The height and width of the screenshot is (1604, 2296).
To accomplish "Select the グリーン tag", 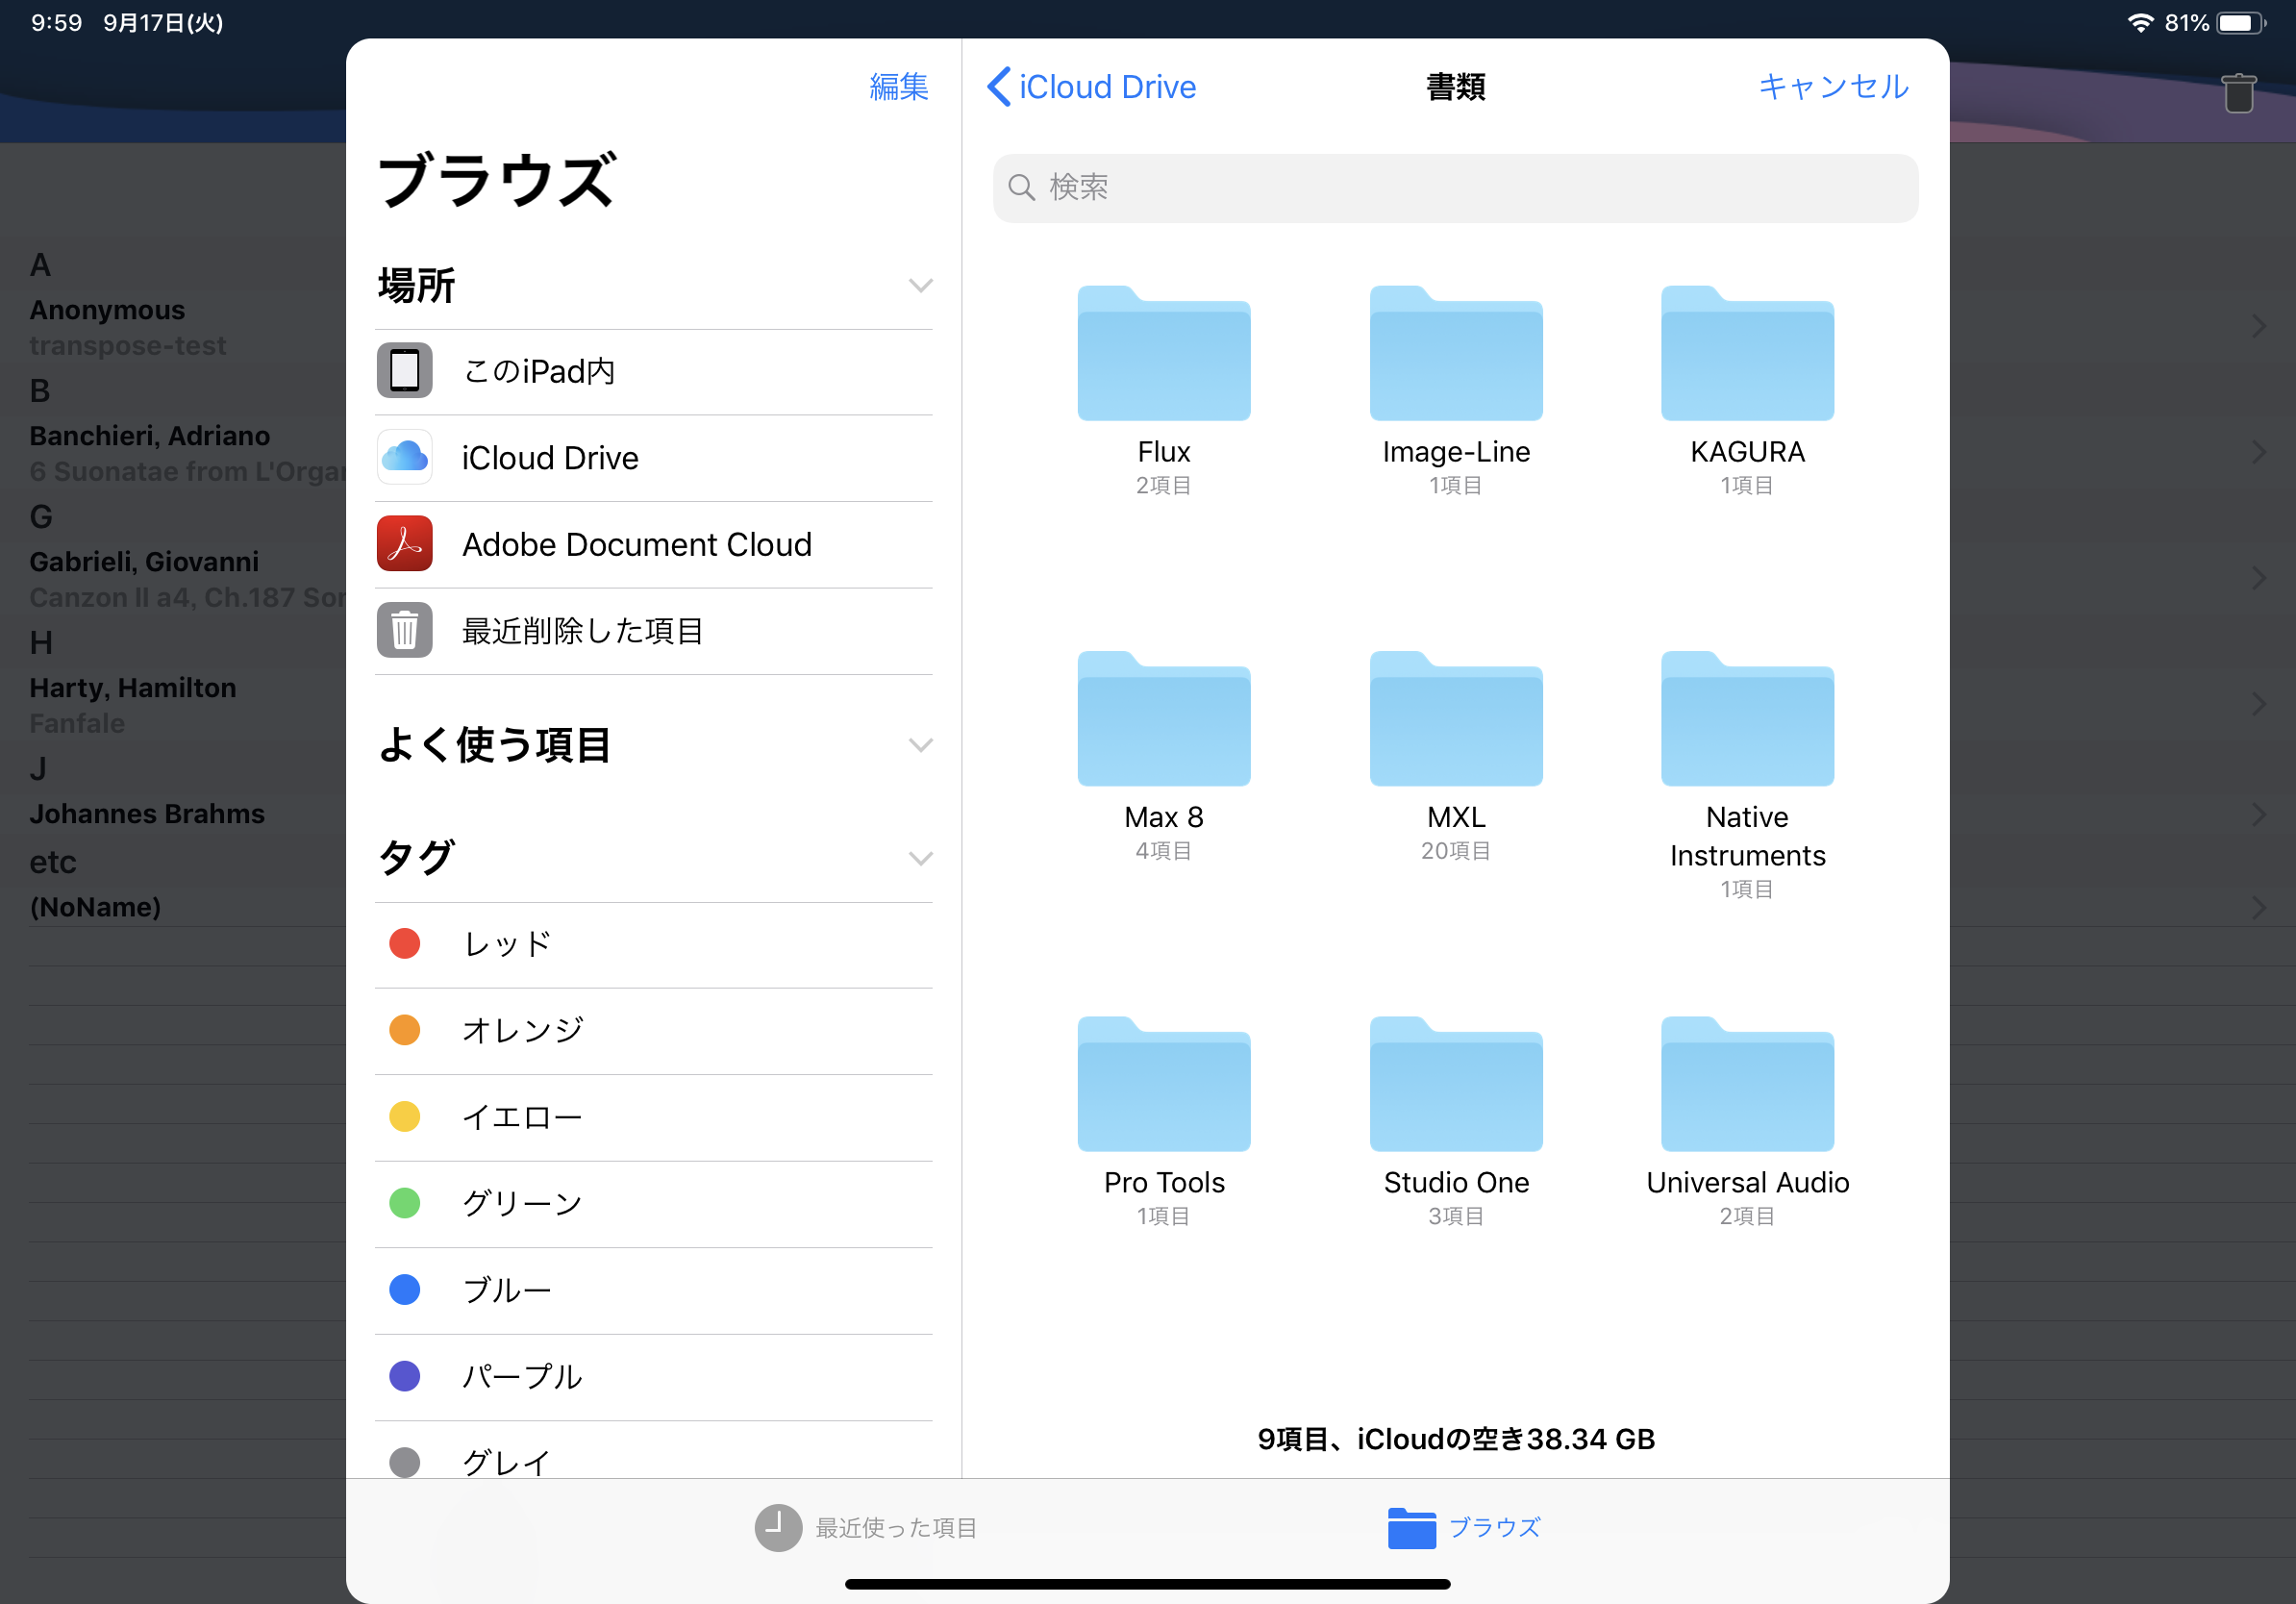I will pos(653,1203).
